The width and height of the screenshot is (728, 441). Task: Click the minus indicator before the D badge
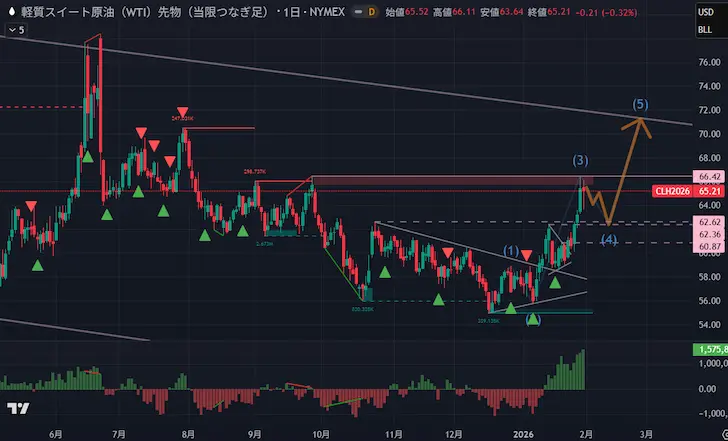tap(357, 12)
